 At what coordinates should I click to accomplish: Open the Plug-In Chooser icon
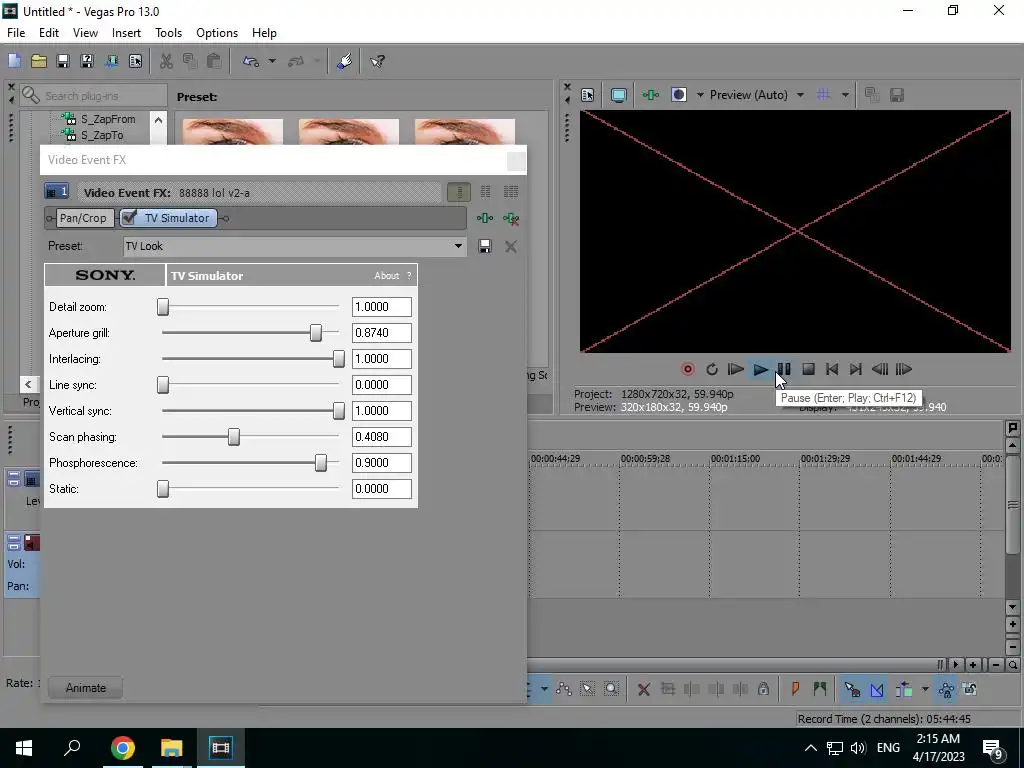(x=485, y=218)
